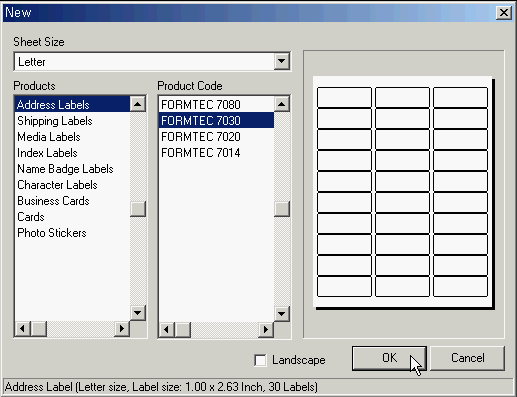Image resolution: width=517 pixels, height=397 pixels.
Task: Click Products list scroll up arrow
Action: (138, 104)
